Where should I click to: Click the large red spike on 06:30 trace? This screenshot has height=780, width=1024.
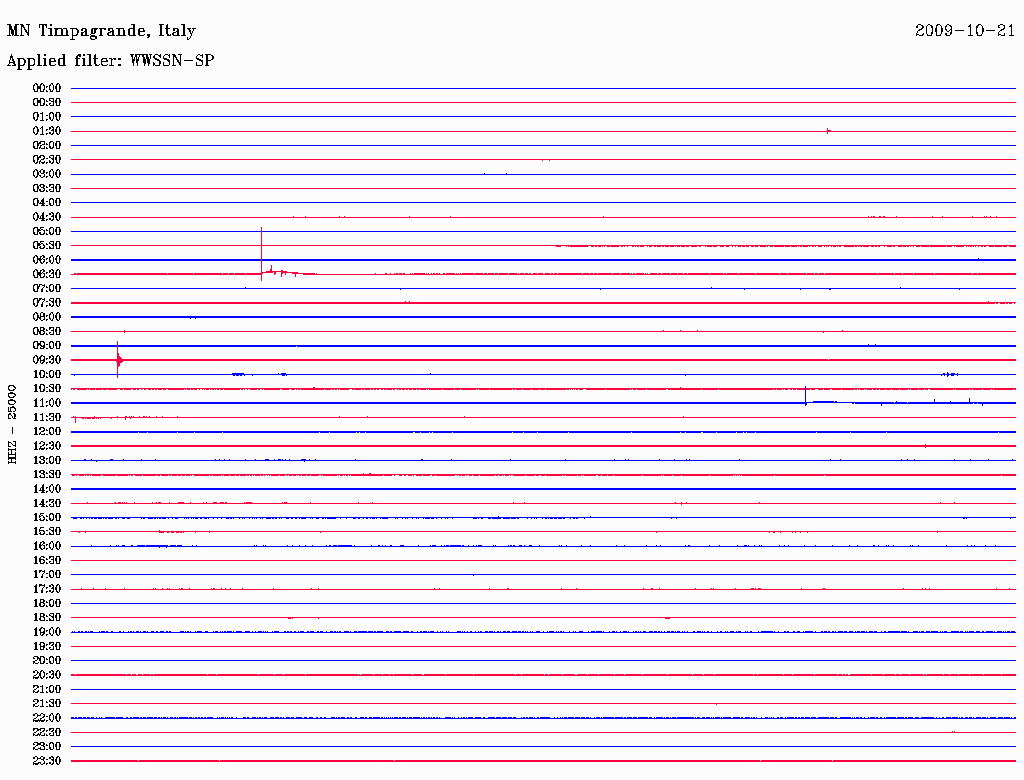pos(262,253)
